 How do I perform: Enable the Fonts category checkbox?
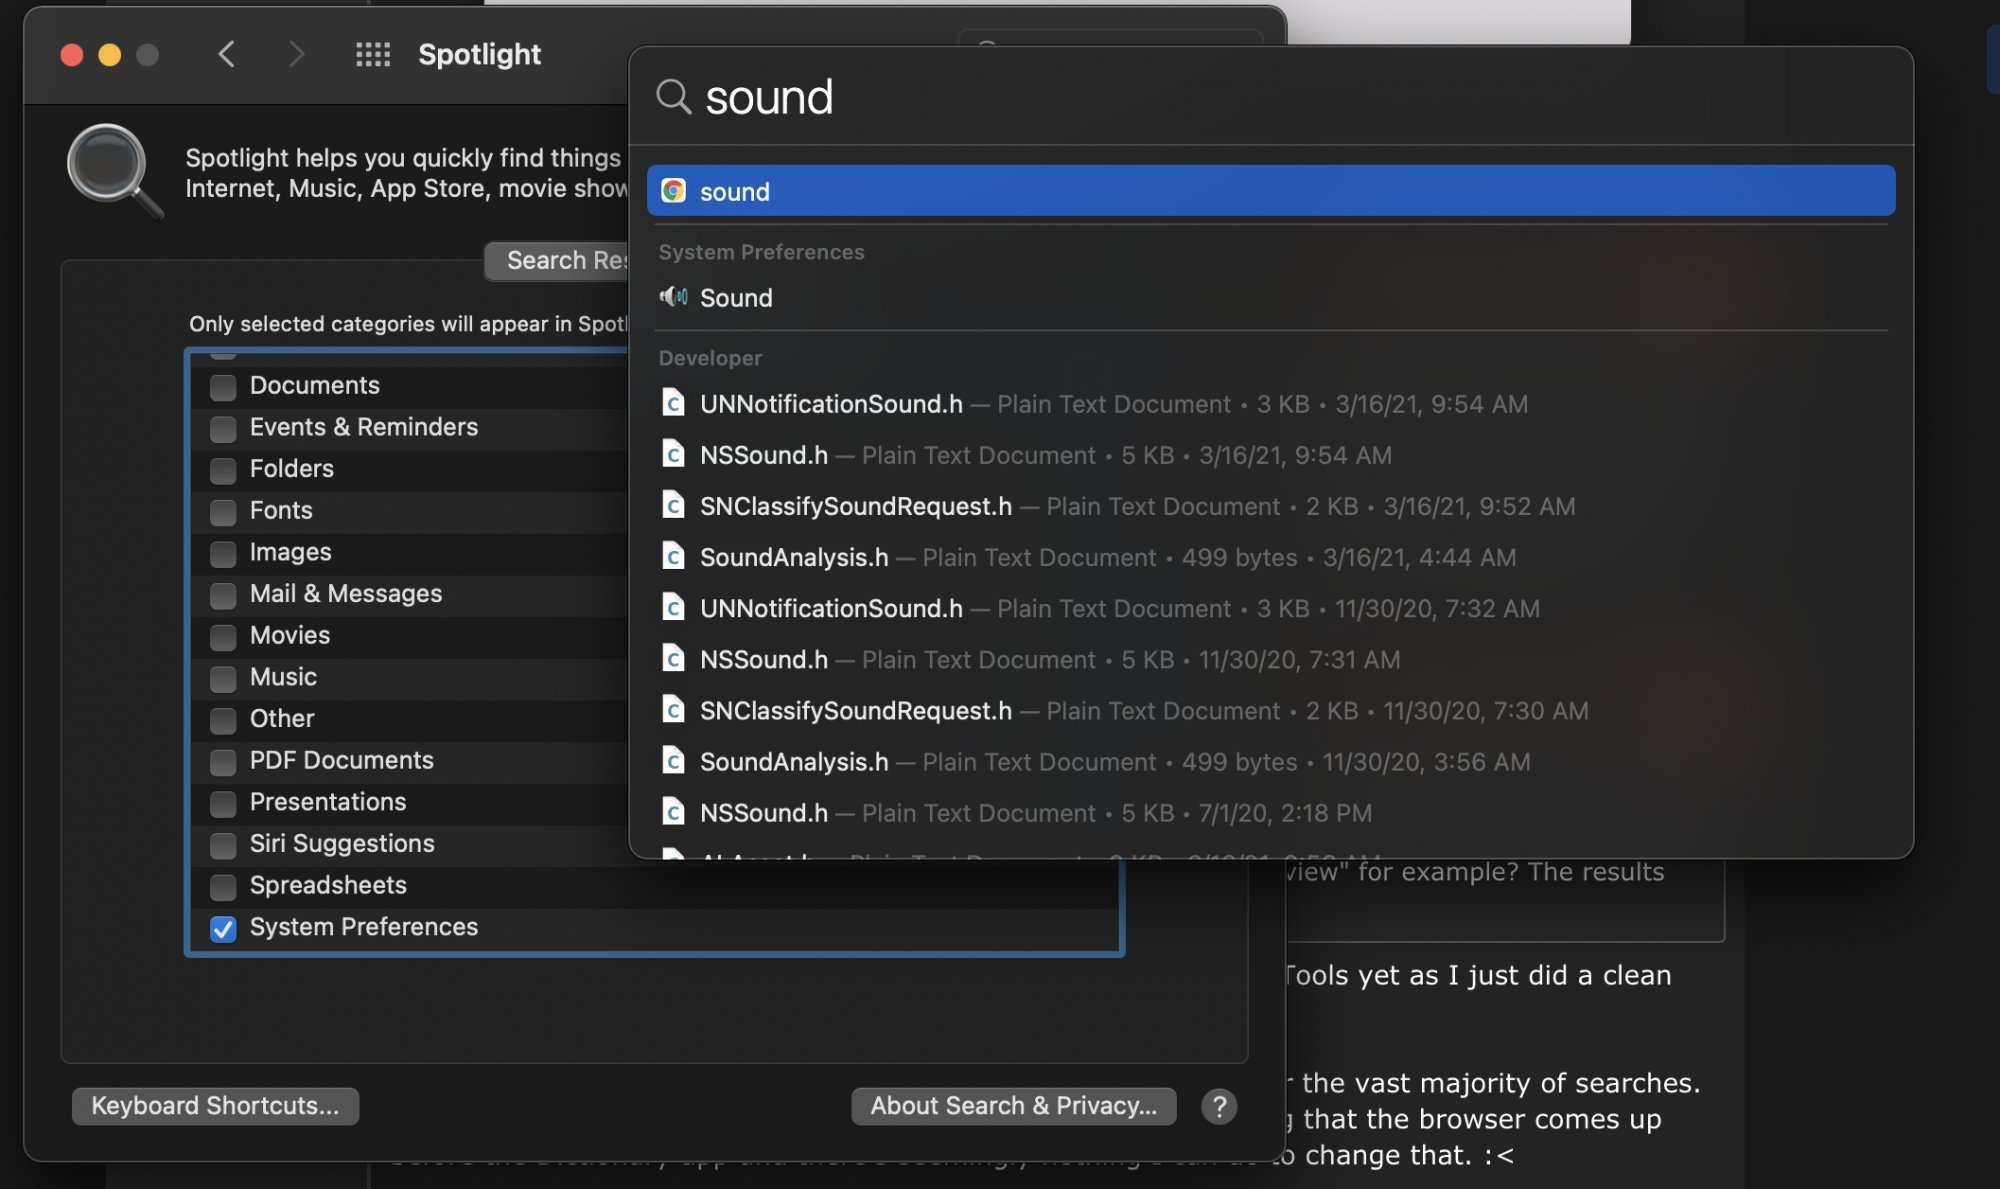tap(223, 512)
